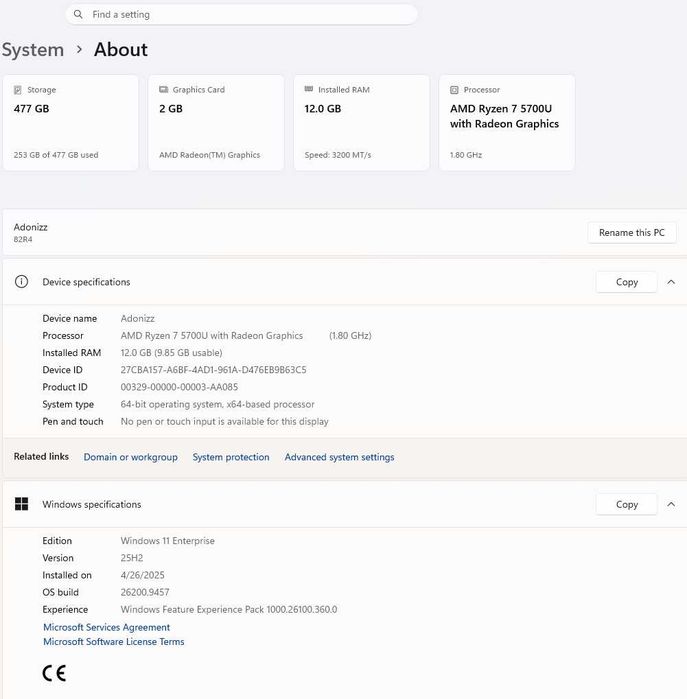Click the Graphics Card icon
This screenshot has height=699, width=687.
[164, 90]
